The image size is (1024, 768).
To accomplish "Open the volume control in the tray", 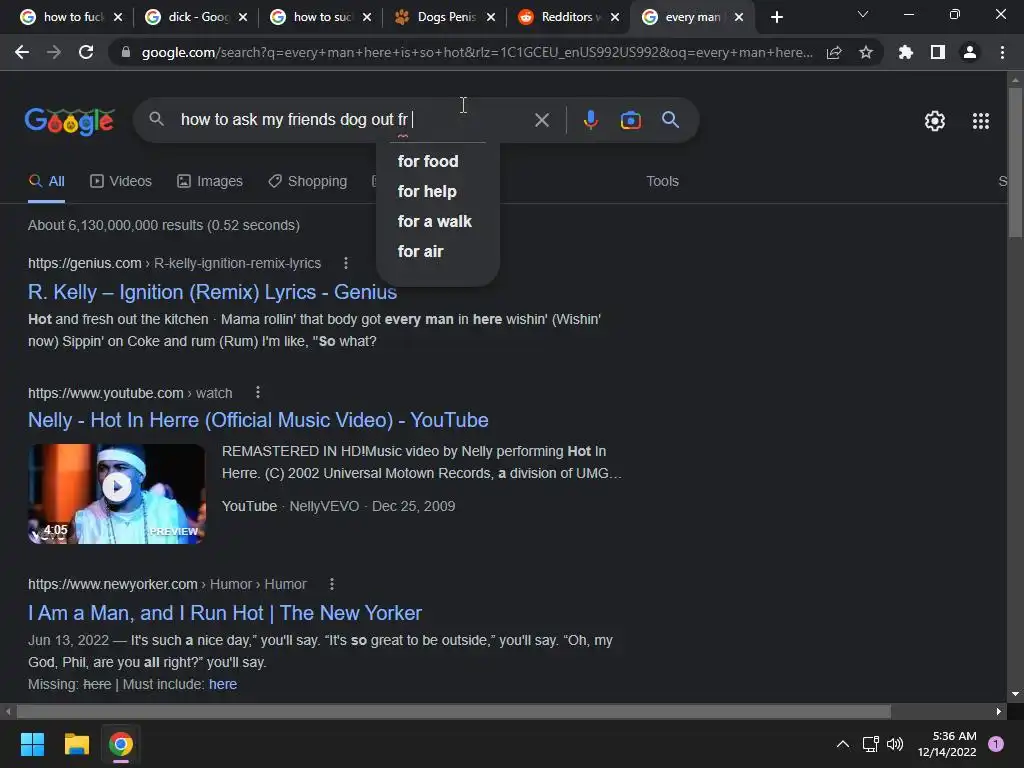I will (895, 744).
